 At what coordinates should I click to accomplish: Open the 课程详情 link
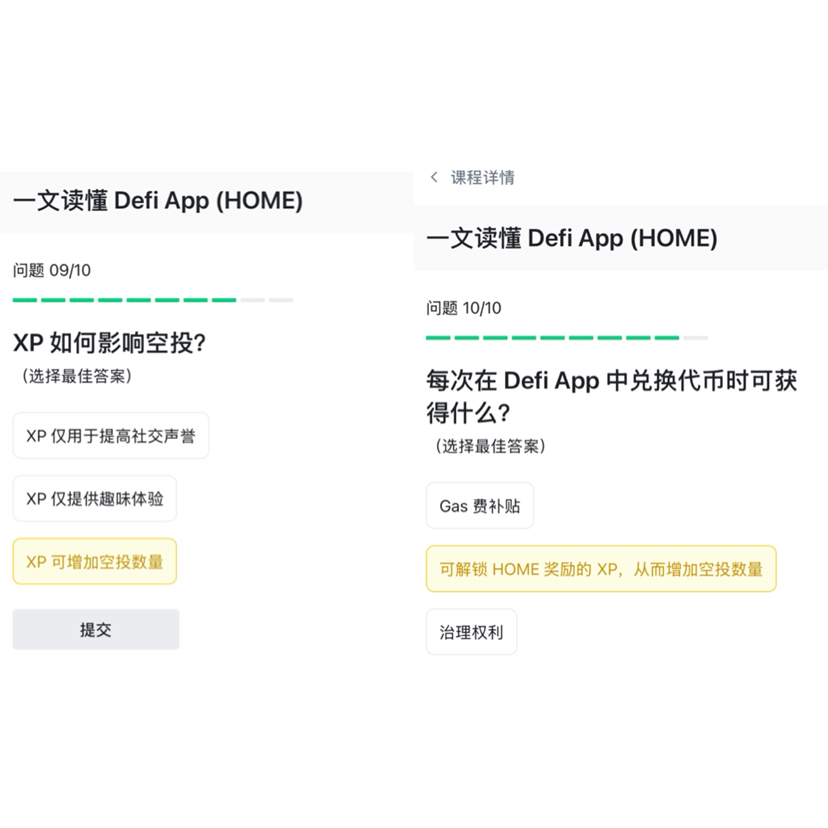coord(482,177)
